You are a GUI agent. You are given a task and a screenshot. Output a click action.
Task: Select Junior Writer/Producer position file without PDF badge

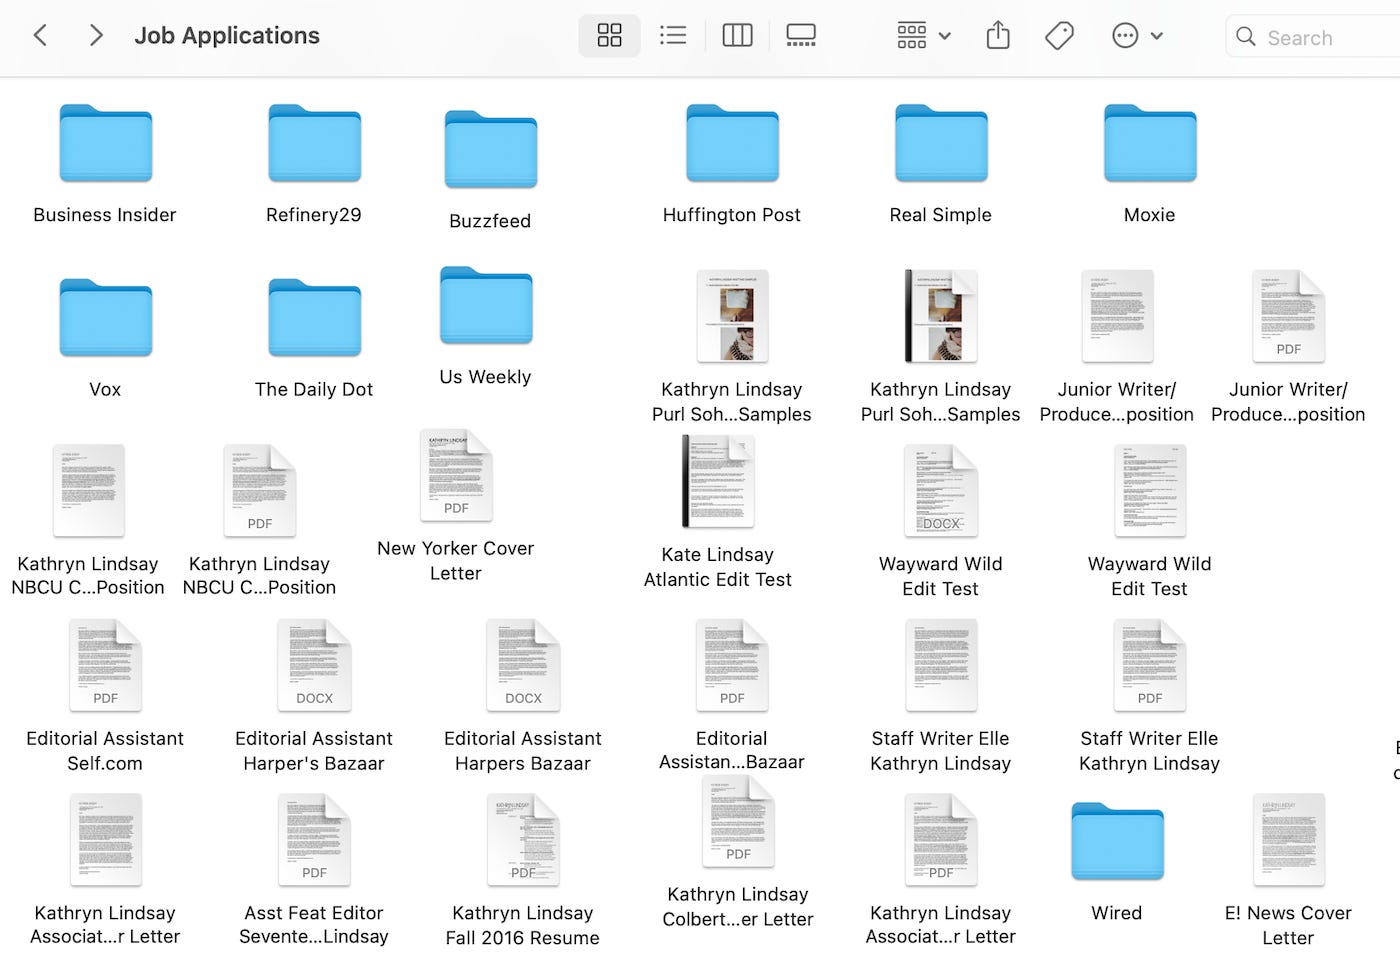coord(1117,316)
